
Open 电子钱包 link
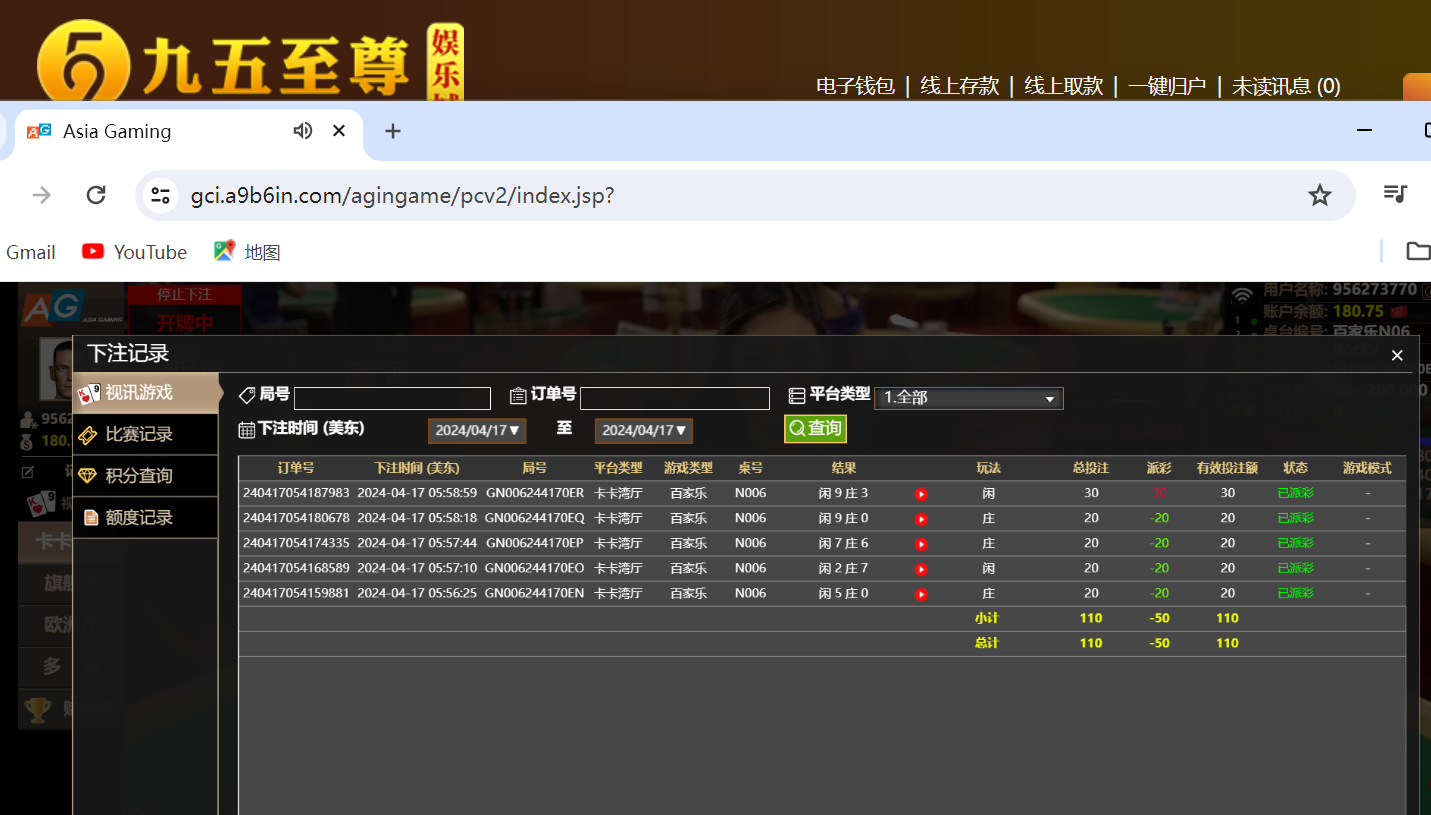tap(855, 86)
